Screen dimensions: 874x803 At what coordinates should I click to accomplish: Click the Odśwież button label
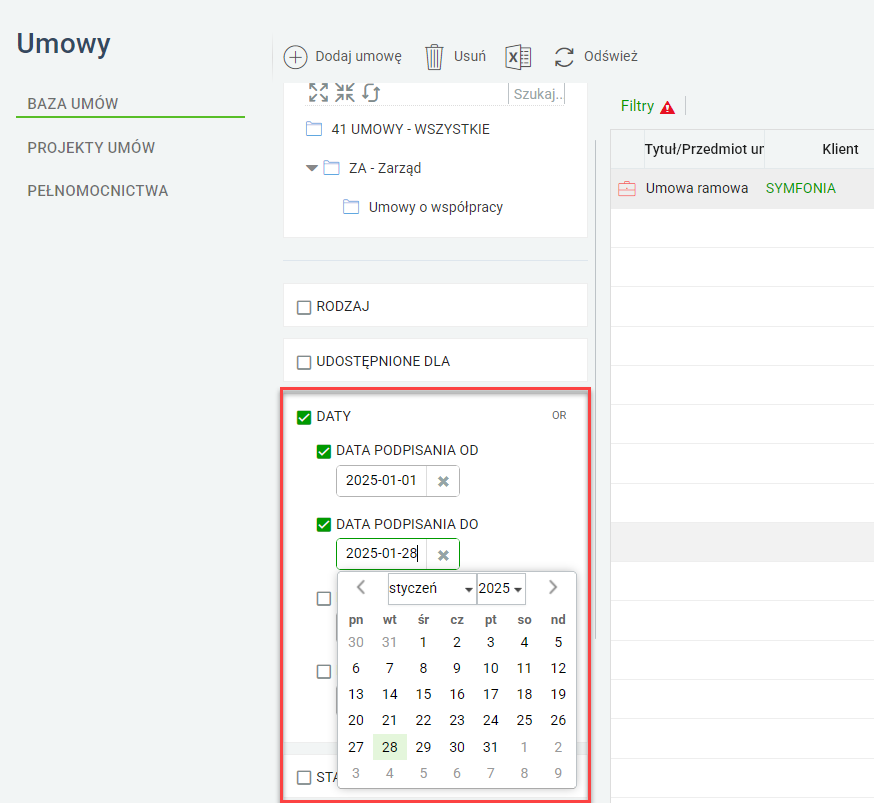click(x=610, y=56)
